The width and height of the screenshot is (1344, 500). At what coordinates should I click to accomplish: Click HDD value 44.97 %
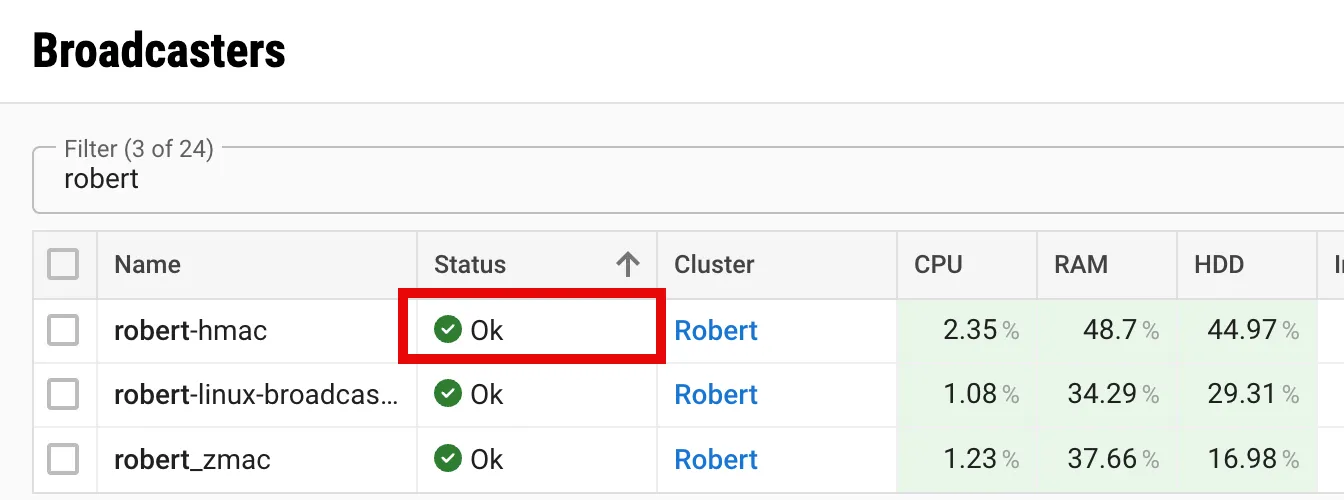tap(1254, 330)
